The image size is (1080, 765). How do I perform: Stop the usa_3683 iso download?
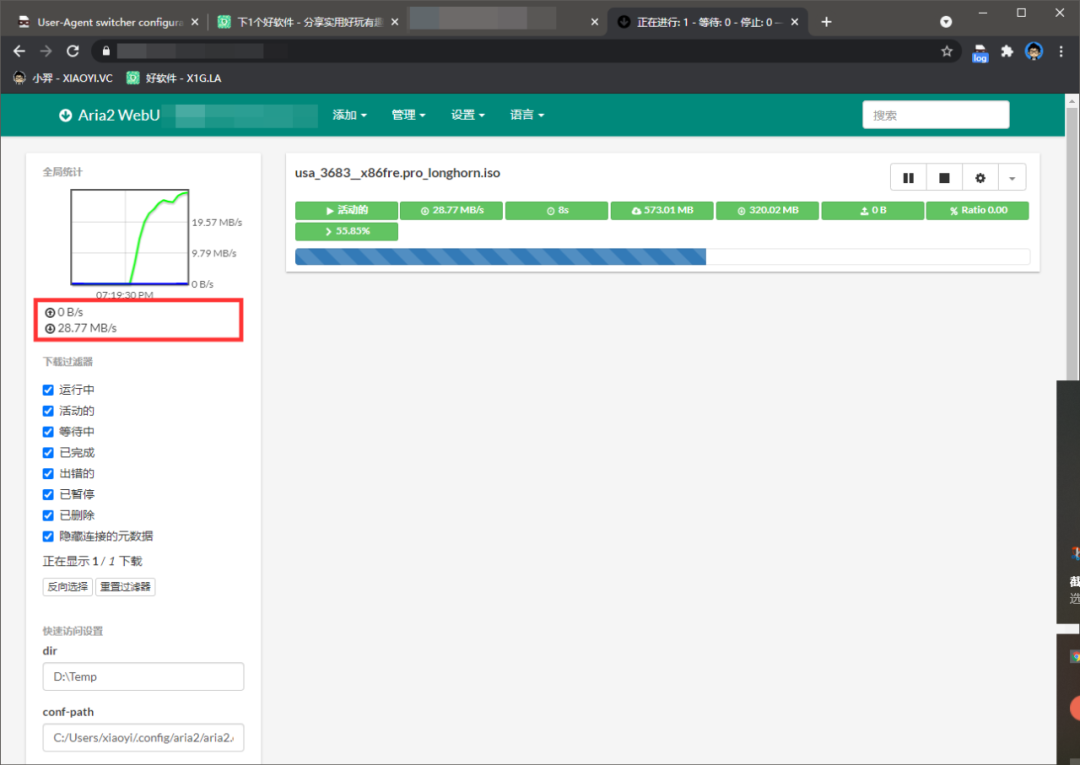click(x=944, y=178)
